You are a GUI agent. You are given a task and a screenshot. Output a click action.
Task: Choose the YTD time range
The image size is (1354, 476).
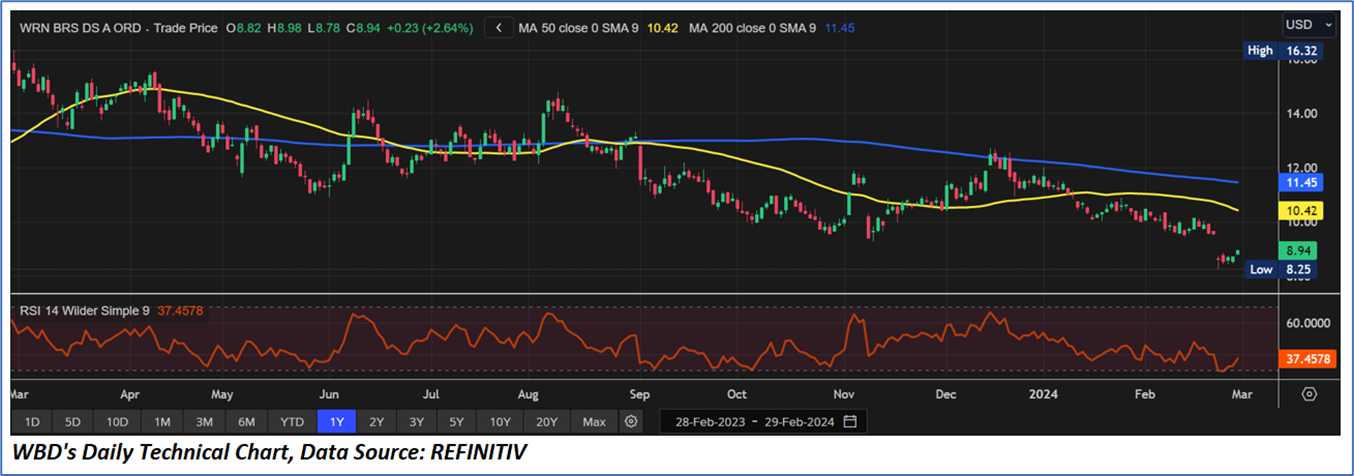[x=292, y=421]
